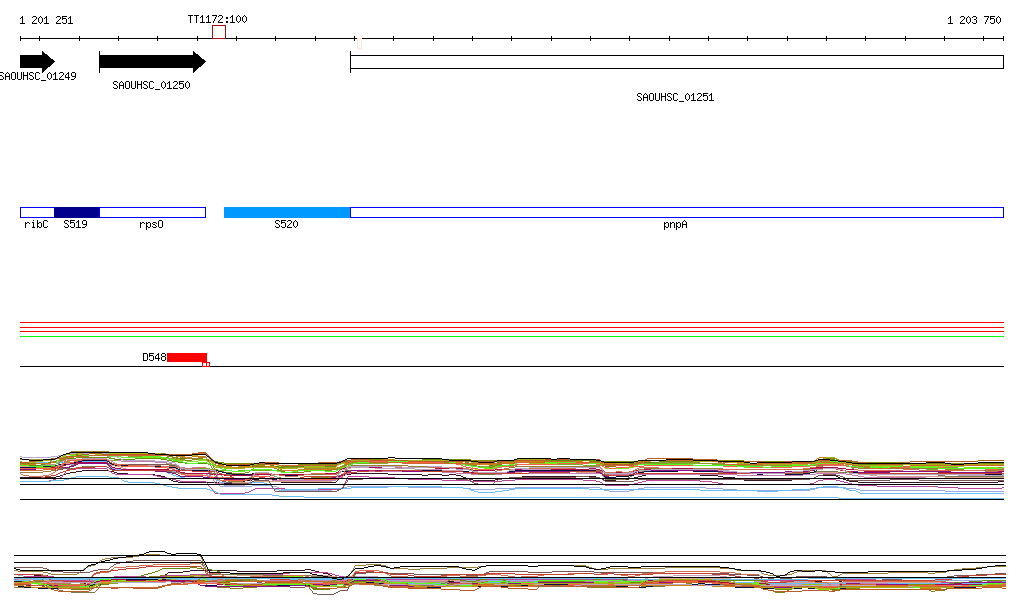Click the pnpA label text
This screenshot has width=1024, height=611.
[675, 225]
